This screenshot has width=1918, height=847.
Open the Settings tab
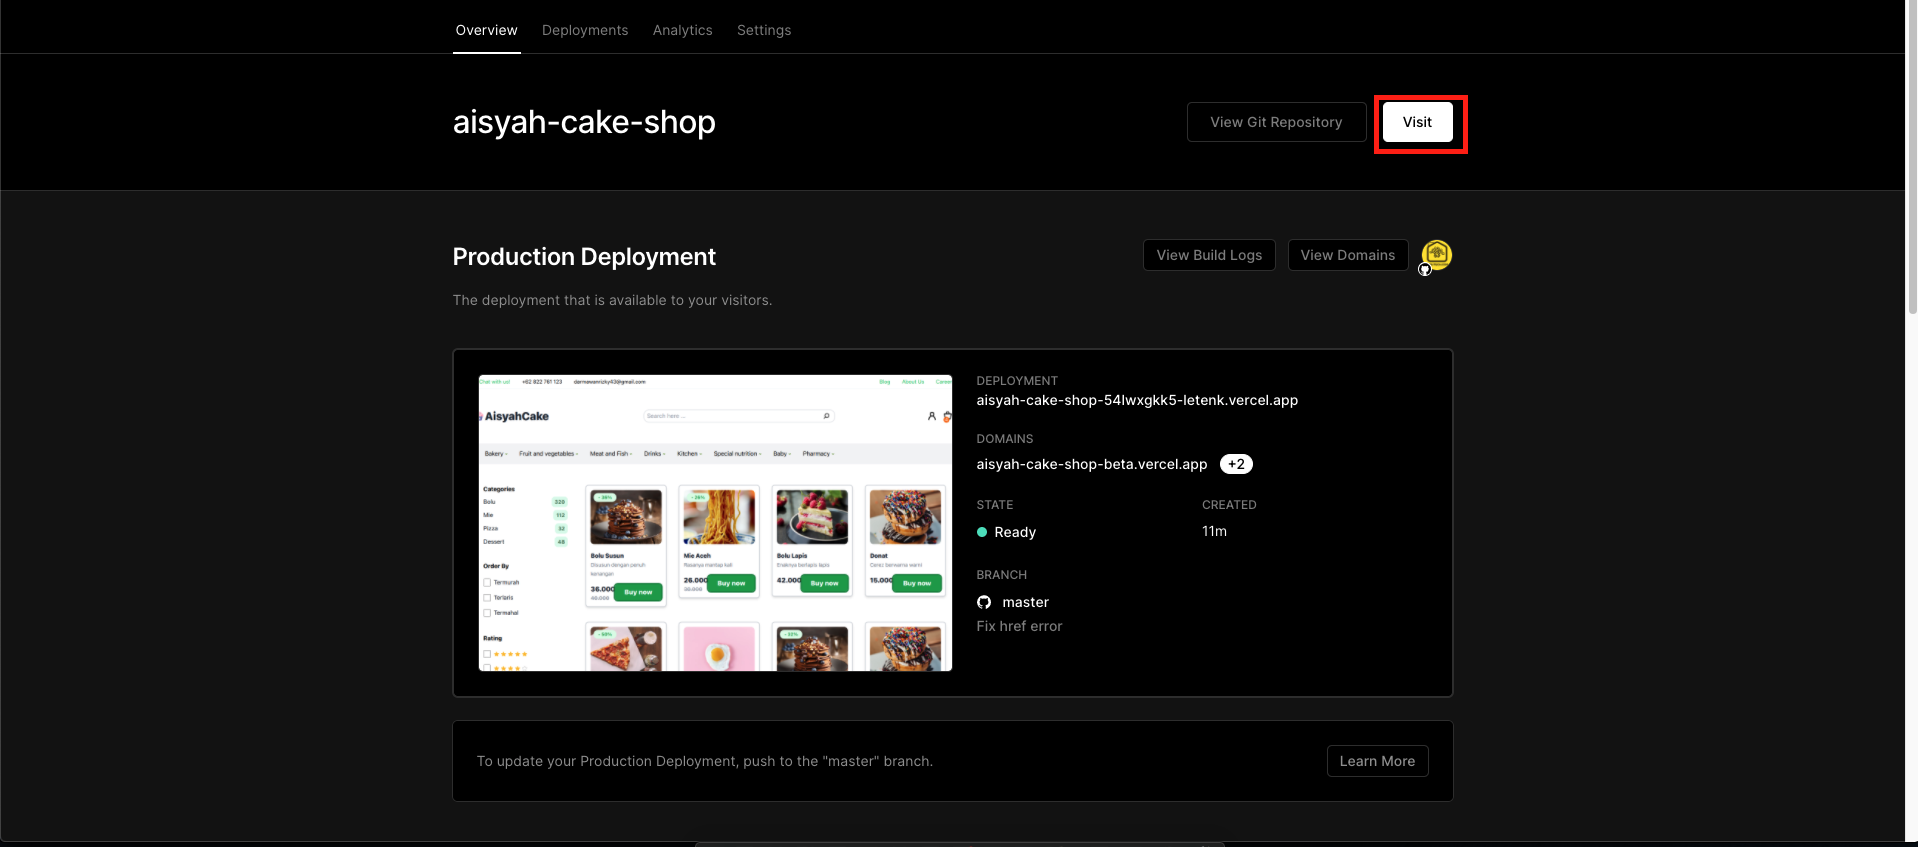(x=764, y=30)
